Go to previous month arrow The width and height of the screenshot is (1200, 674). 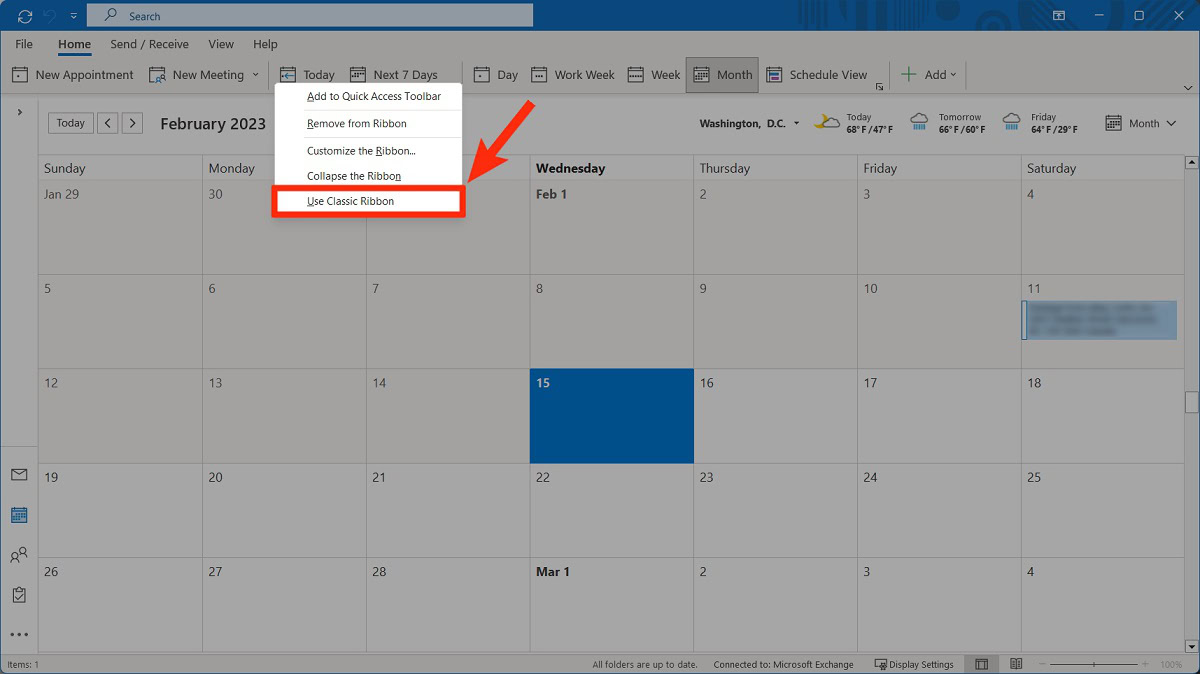[108, 123]
